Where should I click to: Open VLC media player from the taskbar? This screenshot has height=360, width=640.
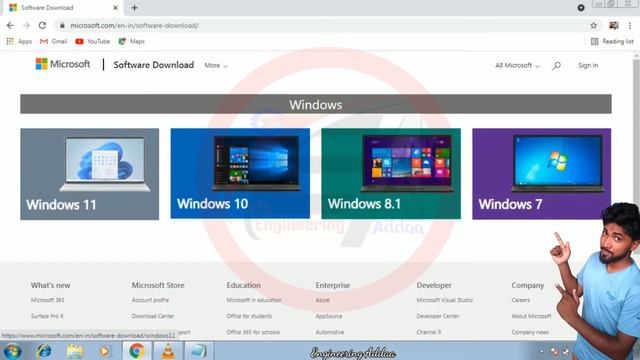(x=168, y=351)
